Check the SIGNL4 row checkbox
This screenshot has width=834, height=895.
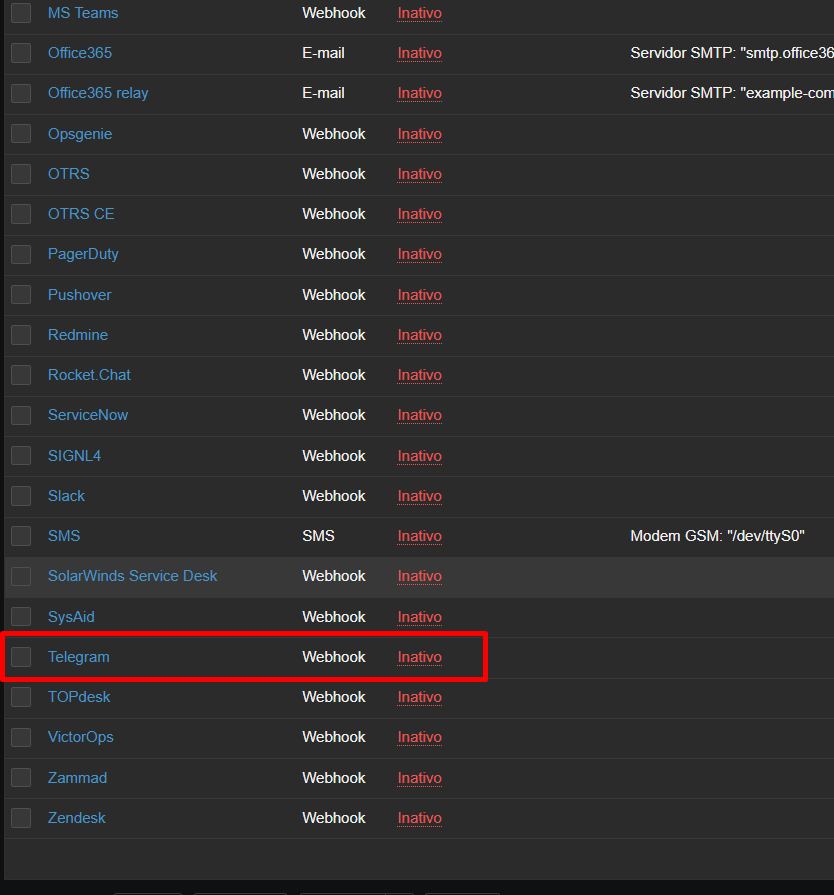[21, 456]
